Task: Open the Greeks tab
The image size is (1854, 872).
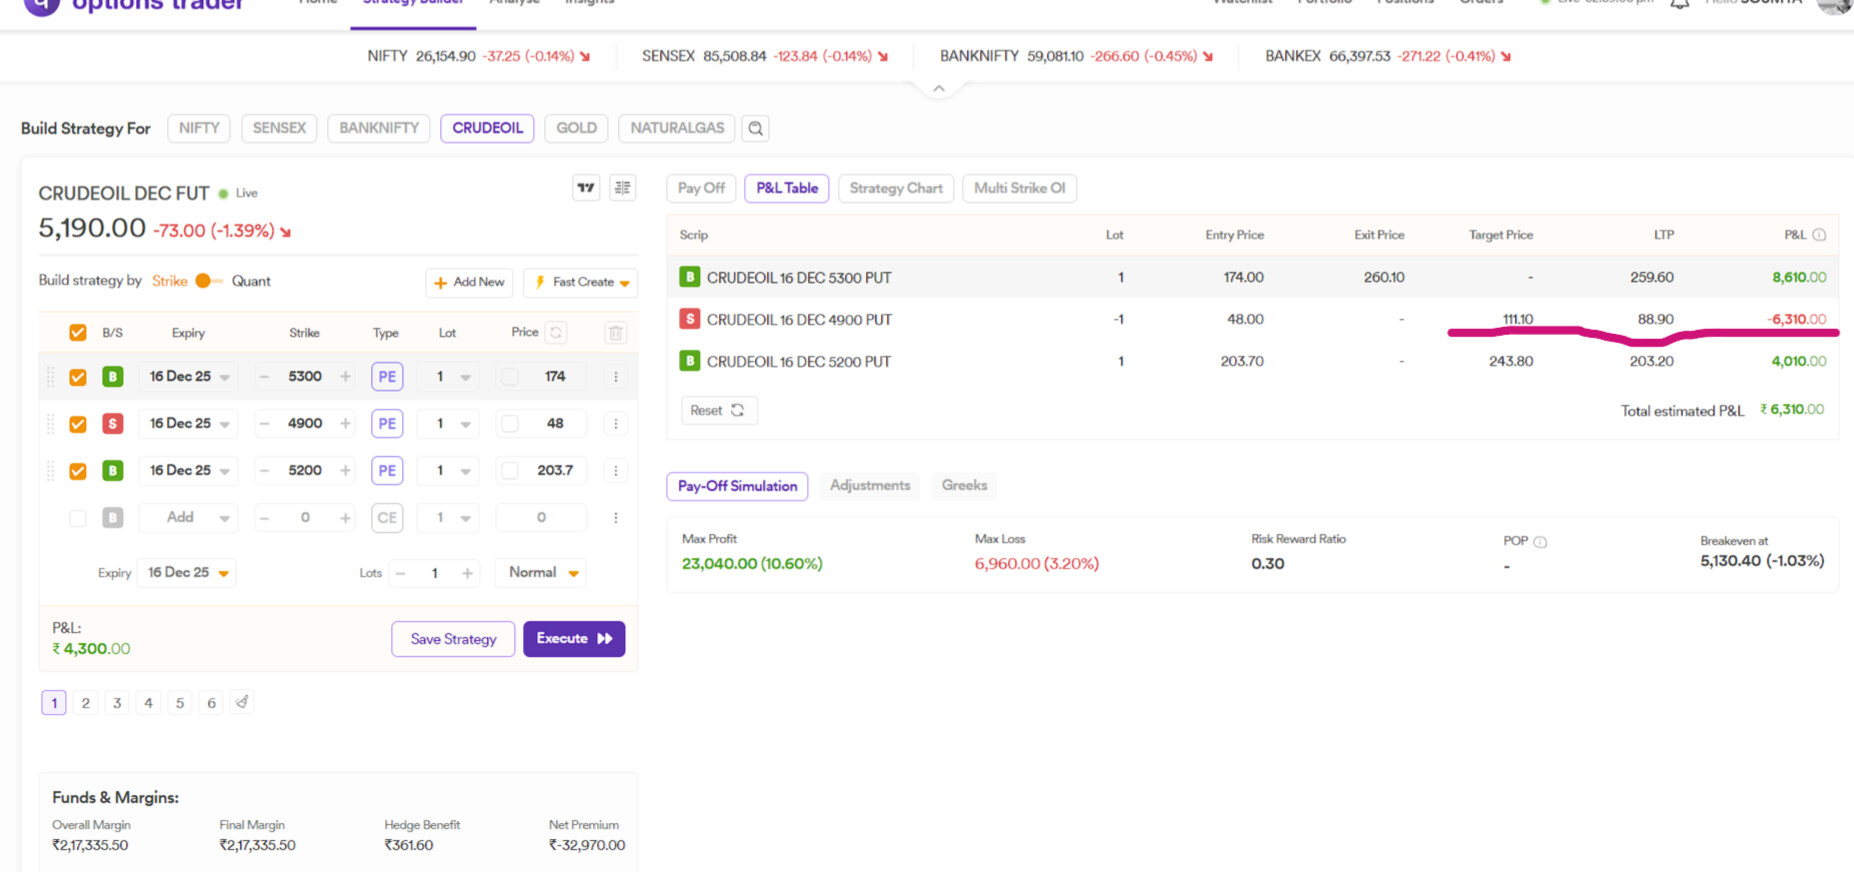Action: pos(964,486)
